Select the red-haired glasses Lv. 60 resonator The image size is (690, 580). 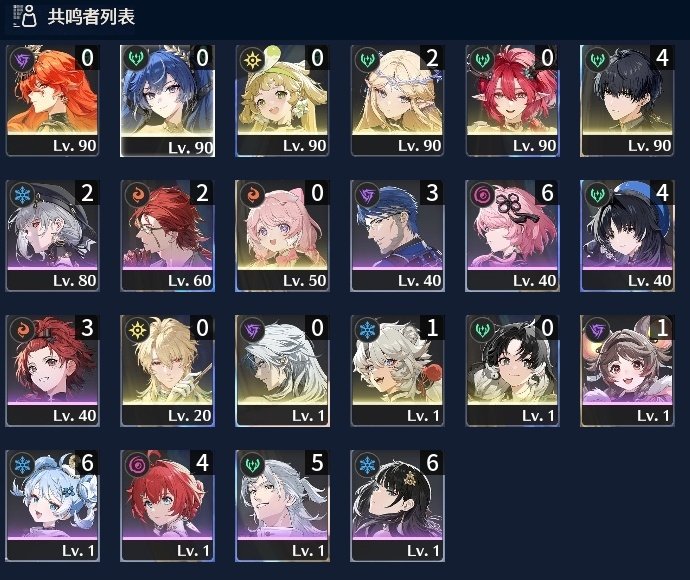[x=168, y=236]
